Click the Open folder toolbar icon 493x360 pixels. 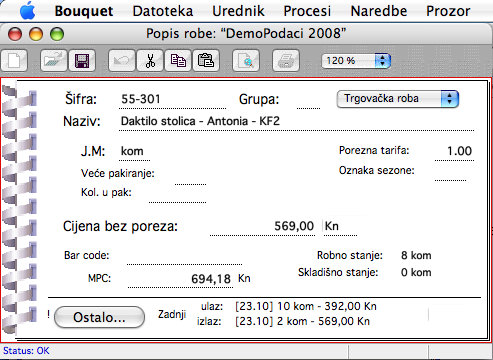point(54,61)
